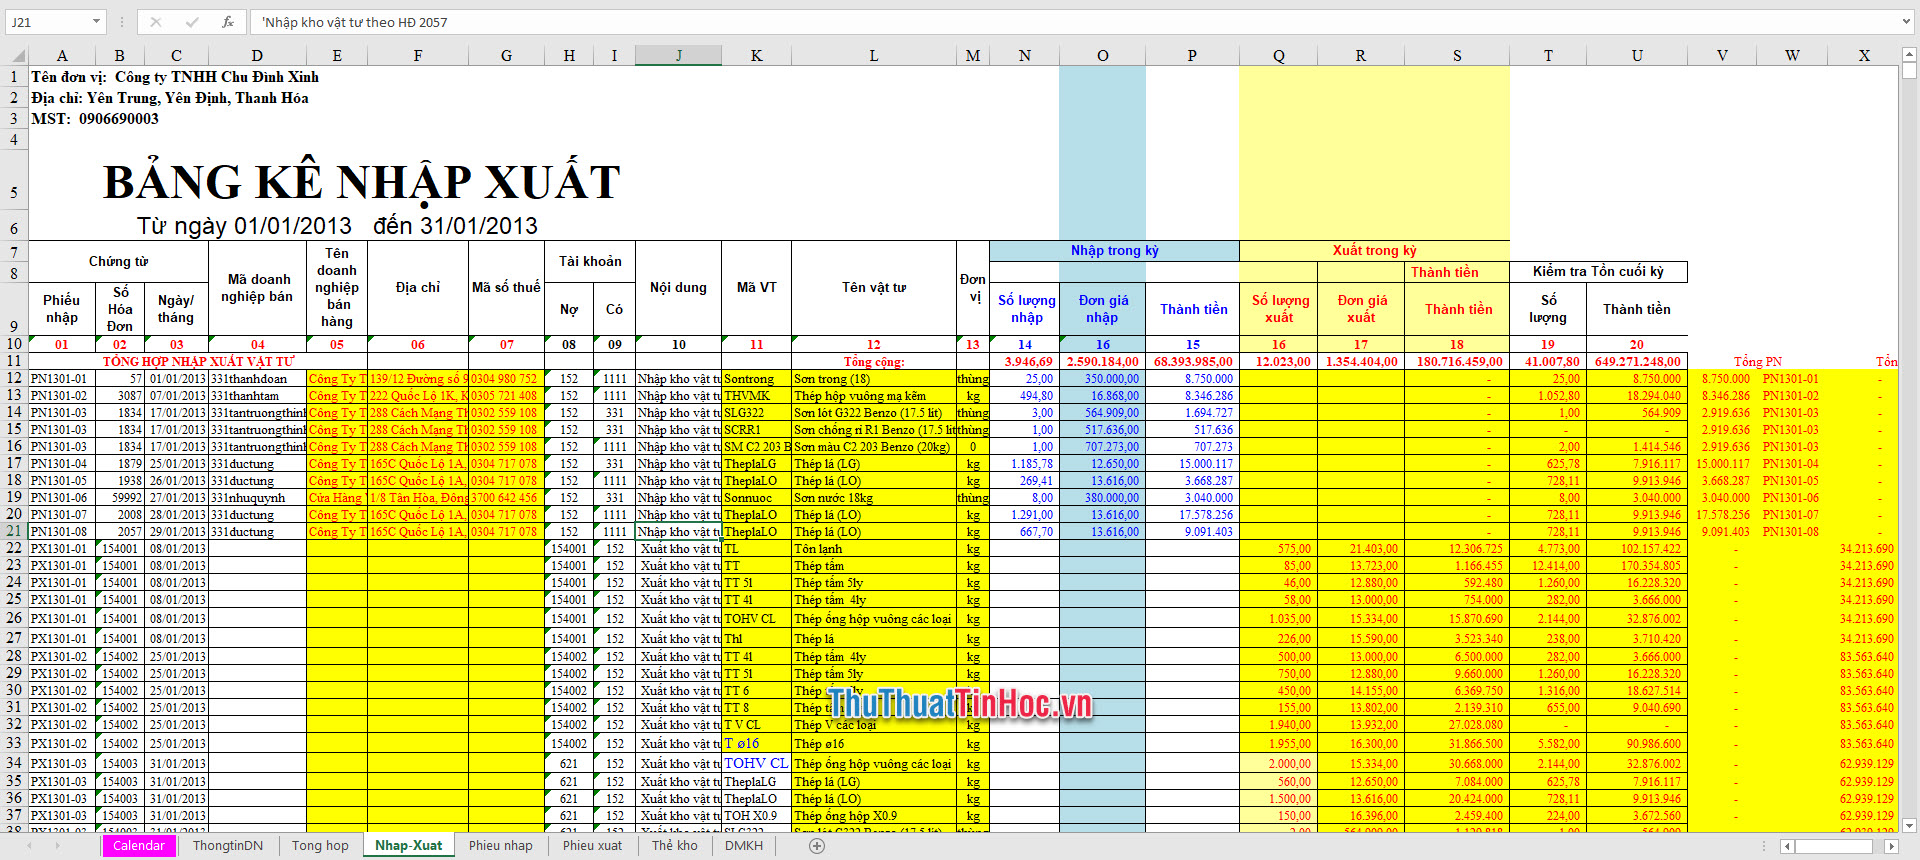Viewport: 1920px width, 860px height.
Task: Click total cell '180.716.459,00'
Action: point(1457,362)
